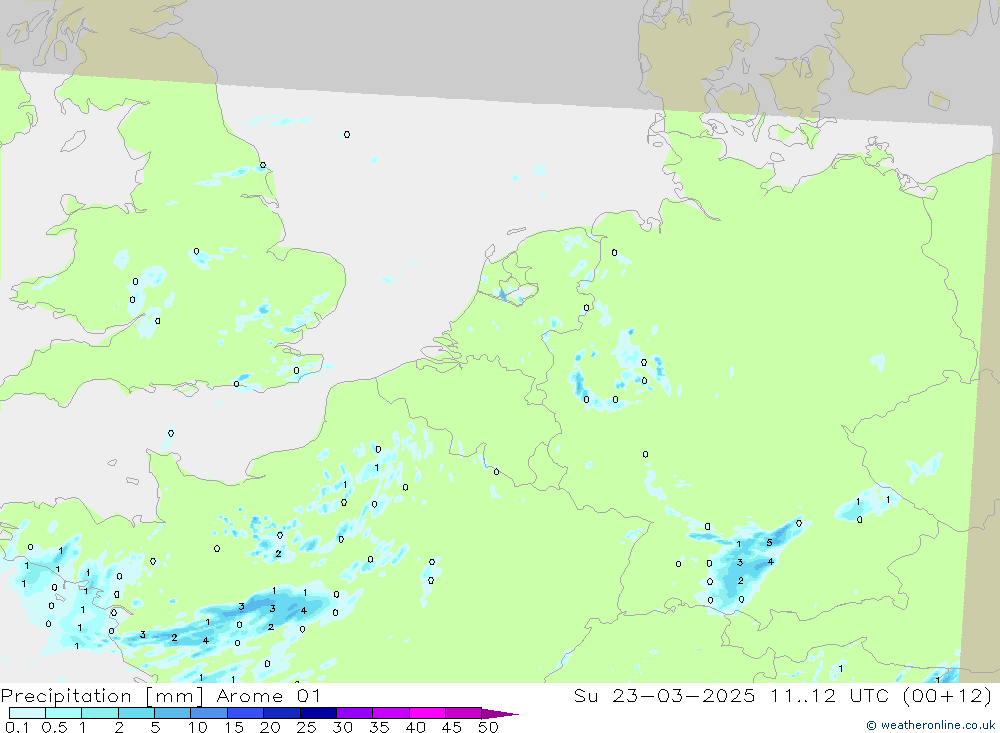
Task: Click the '45' legend scale label
Action: point(452,727)
